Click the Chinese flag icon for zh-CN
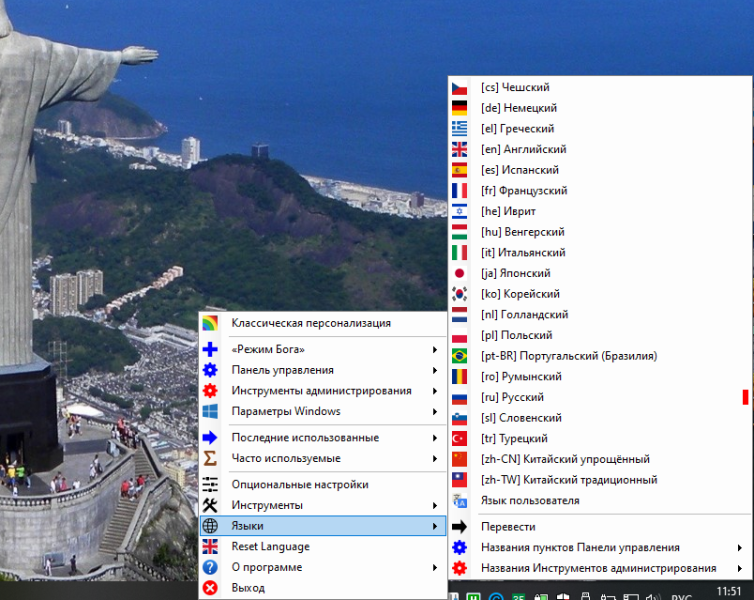754x600 pixels. pyautogui.click(x=459, y=460)
